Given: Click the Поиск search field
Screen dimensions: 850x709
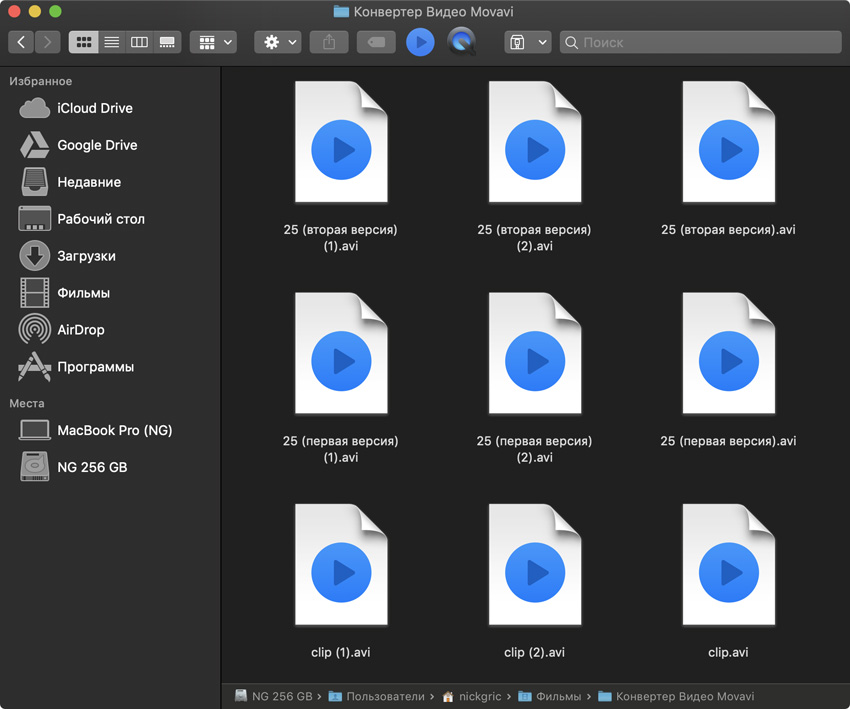Looking at the screenshot, I should [700, 42].
